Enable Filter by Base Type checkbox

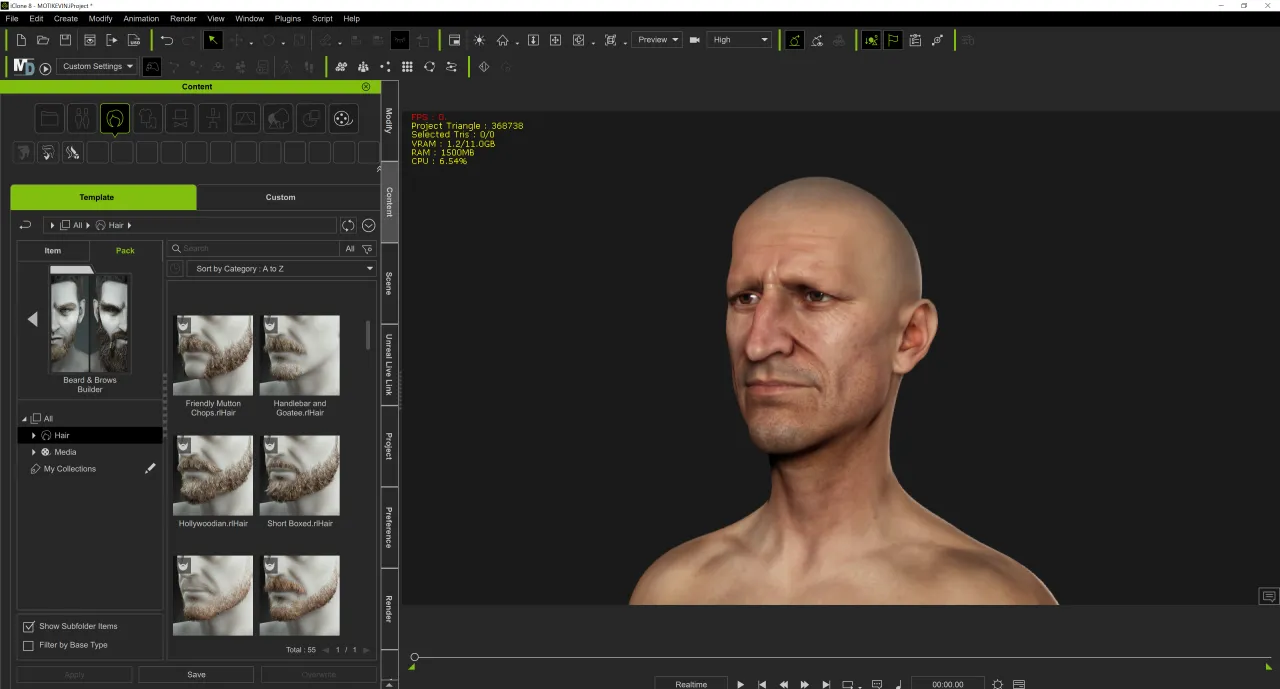28,645
